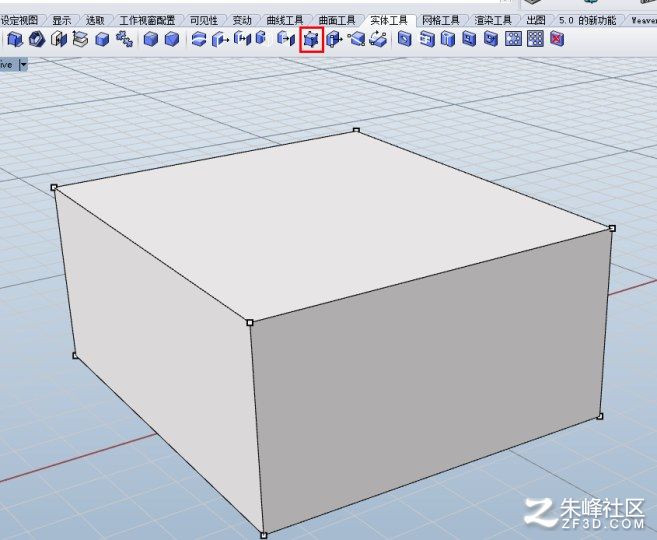The width and height of the screenshot is (657, 540).
Task: Click the rectangular array hole grid icon
Action: [x=535, y=39]
